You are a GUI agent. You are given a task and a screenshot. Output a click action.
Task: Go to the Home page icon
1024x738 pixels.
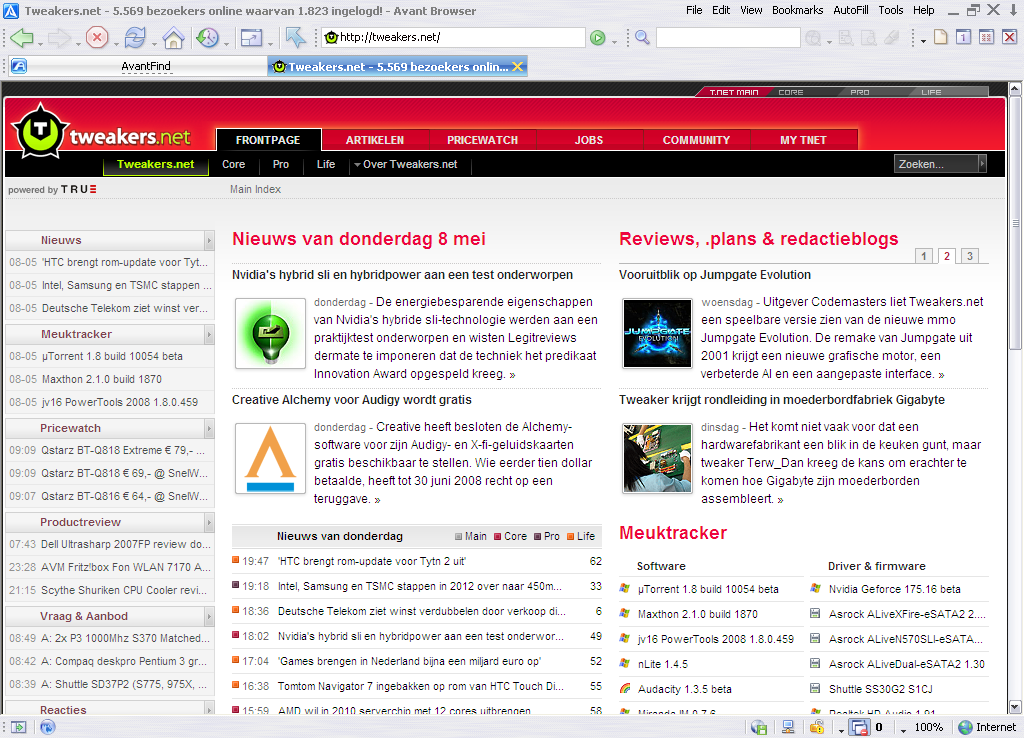(x=173, y=38)
